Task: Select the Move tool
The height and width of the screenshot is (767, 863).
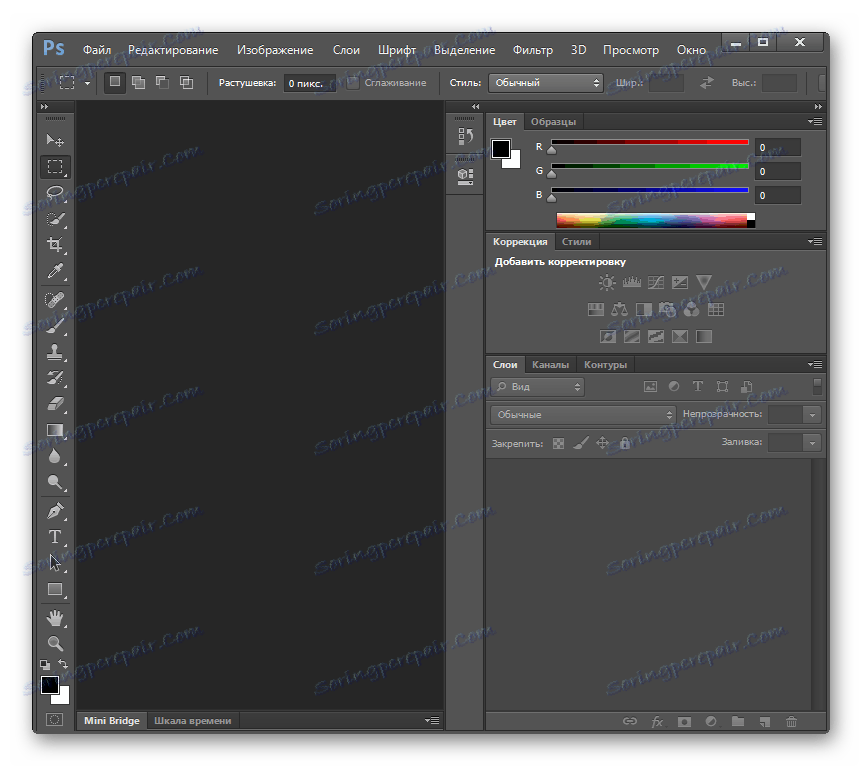Action: 55,141
